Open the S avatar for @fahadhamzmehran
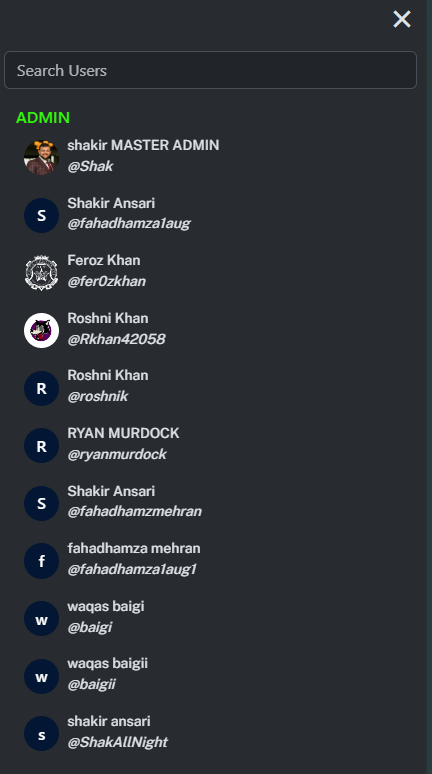432x774 pixels. tap(41, 503)
